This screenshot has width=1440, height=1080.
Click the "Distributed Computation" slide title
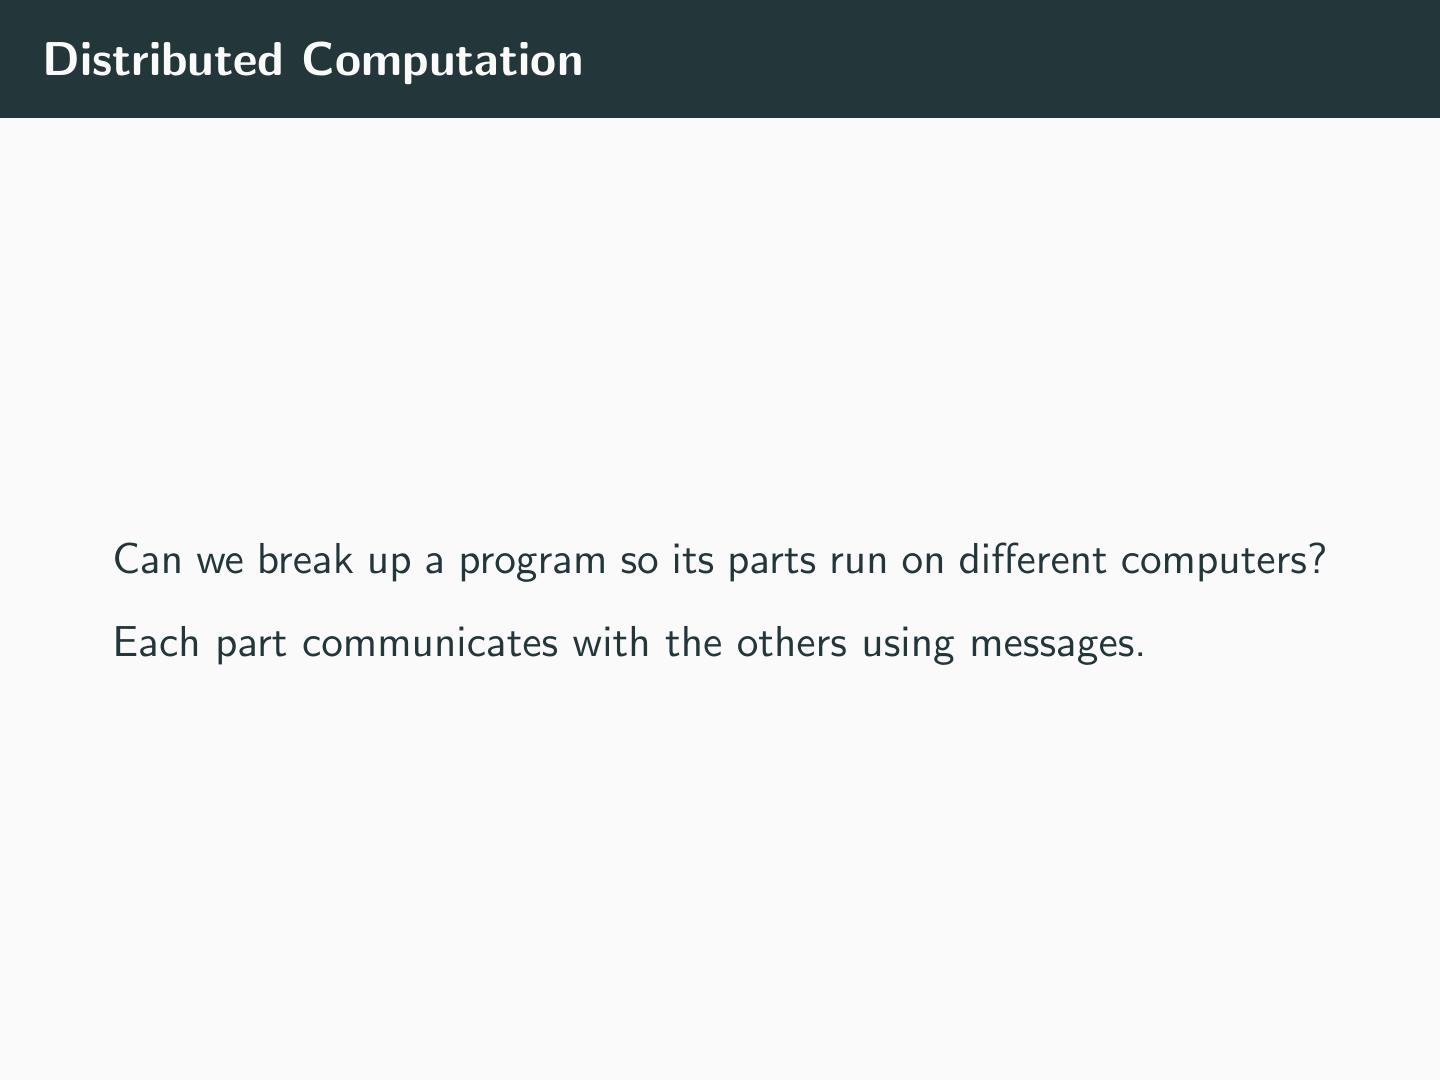click(313, 60)
